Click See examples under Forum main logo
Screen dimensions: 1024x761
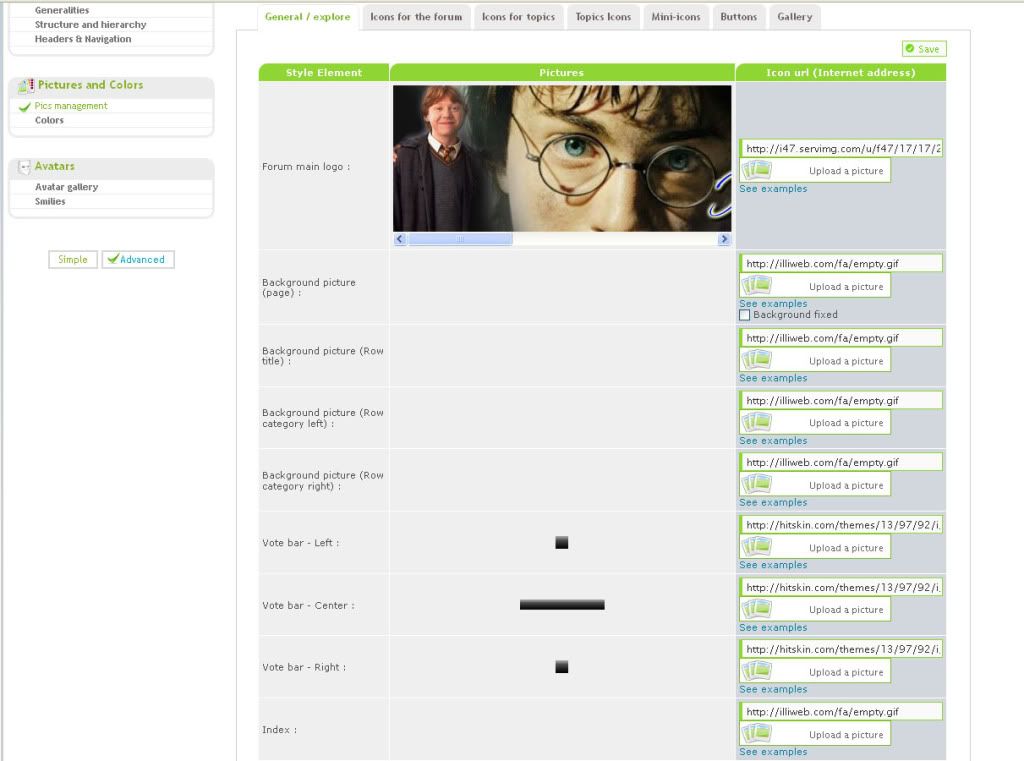click(773, 189)
